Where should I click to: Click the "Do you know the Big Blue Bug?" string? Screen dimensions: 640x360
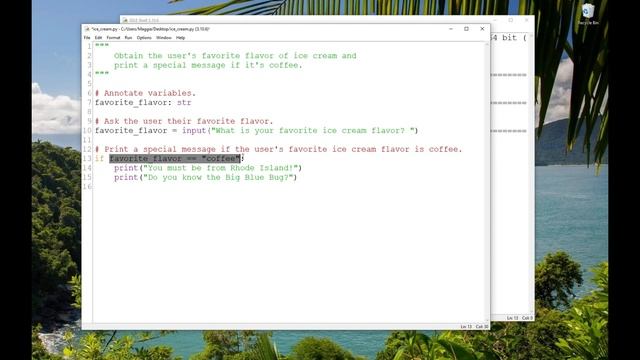point(218,177)
